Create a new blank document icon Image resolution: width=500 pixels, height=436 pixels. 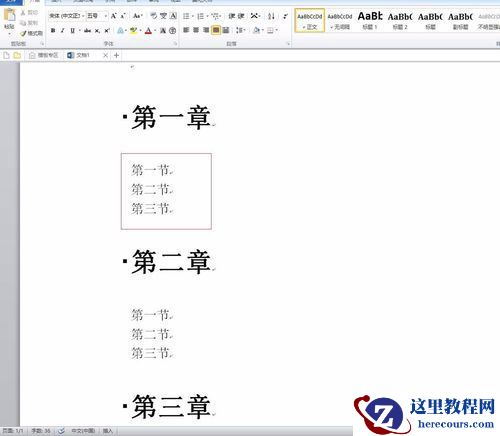click(x=6, y=55)
